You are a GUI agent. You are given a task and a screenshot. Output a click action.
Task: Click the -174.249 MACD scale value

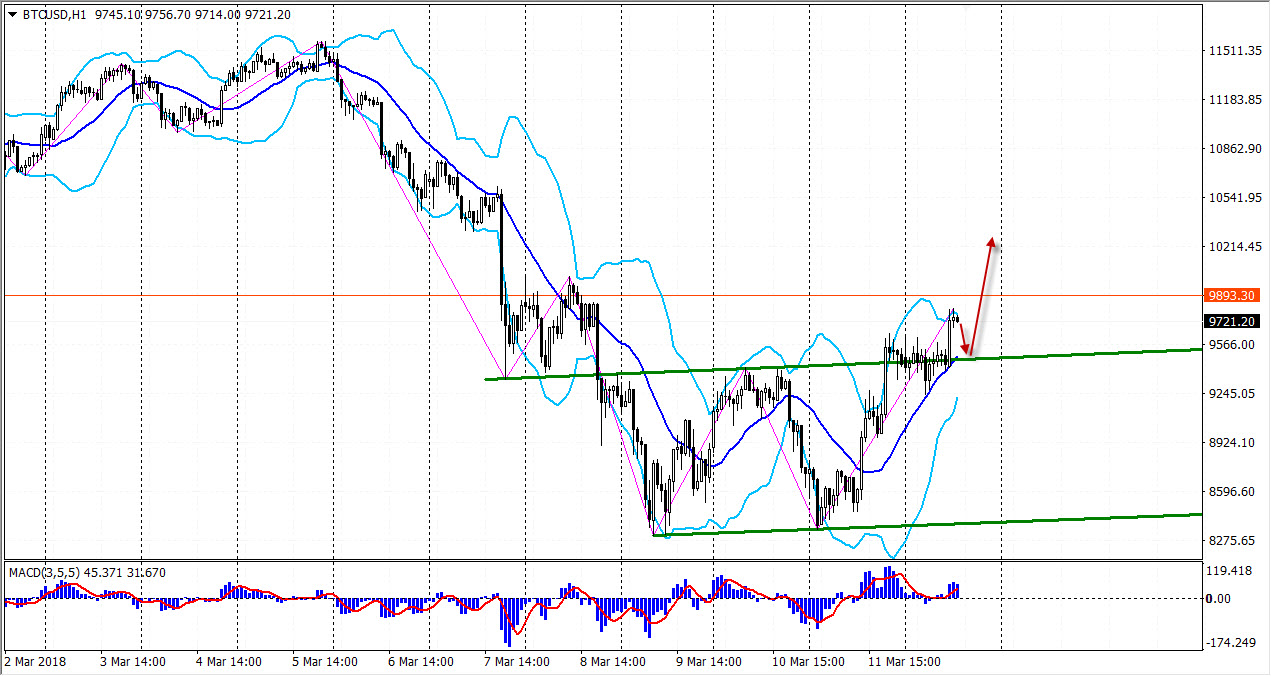1232,642
